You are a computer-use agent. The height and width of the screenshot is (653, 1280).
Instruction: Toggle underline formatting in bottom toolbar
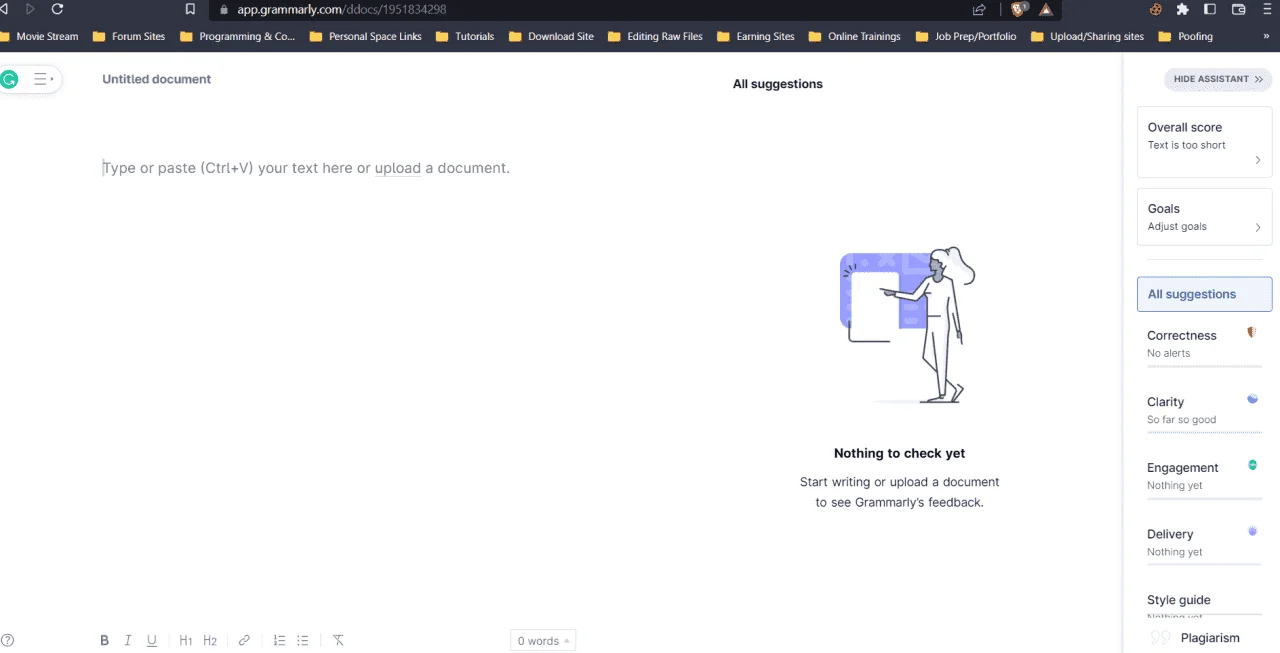152,641
